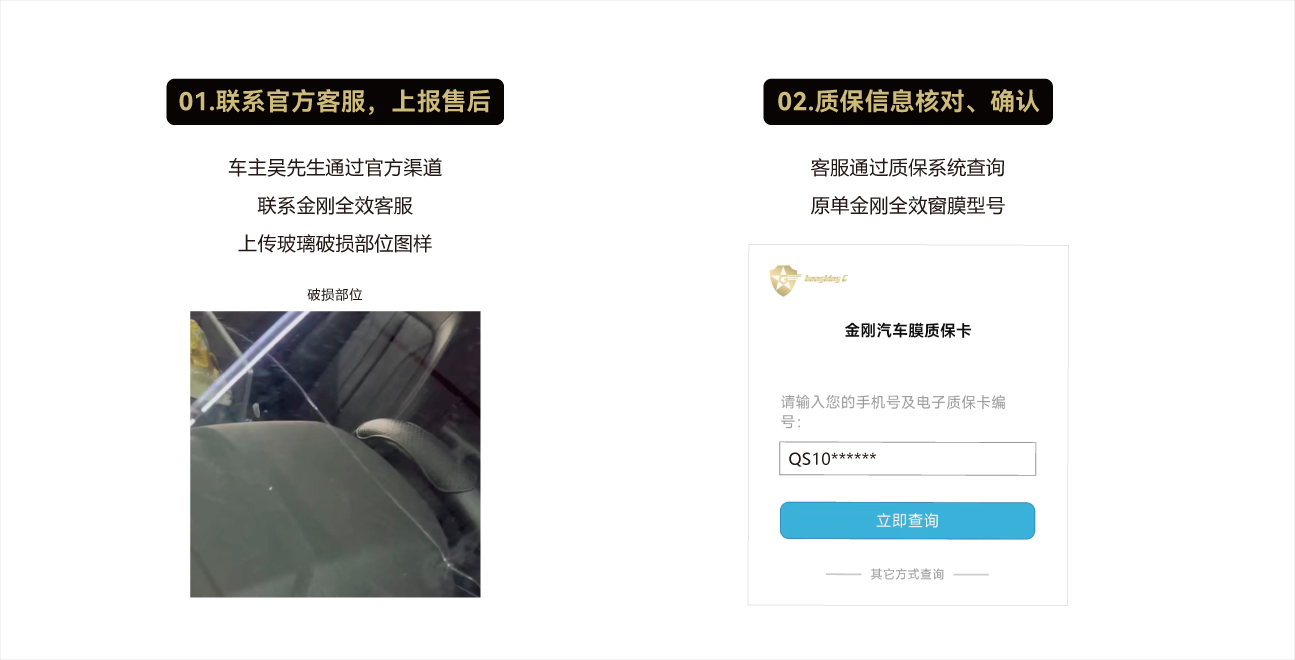
Task: Click the divider line left of 其它方式查询
Action: (x=843, y=575)
